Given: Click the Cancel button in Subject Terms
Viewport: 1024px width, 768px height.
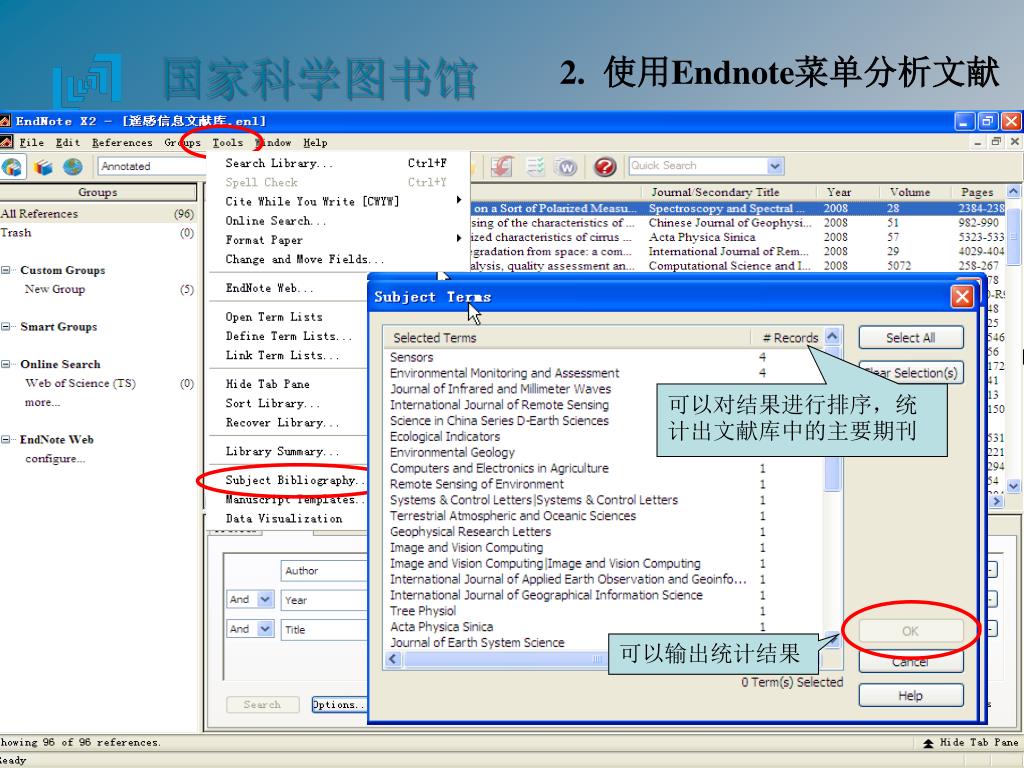Looking at the screenshot, I should coord(910,662).
